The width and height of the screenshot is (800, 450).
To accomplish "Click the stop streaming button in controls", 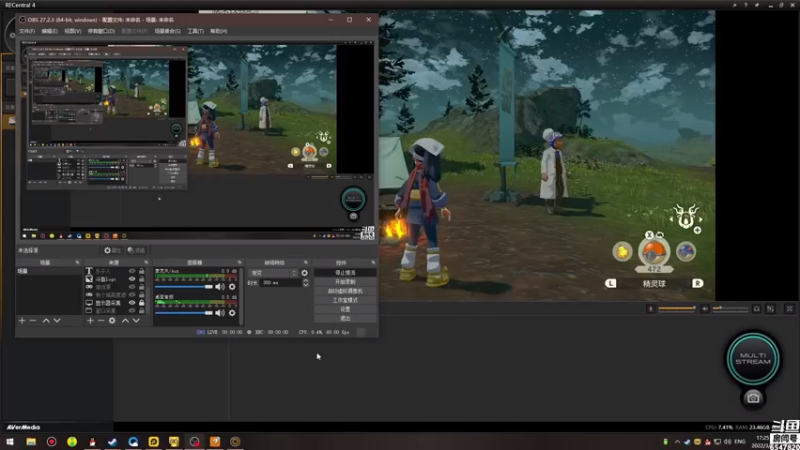I will (345, 273).
